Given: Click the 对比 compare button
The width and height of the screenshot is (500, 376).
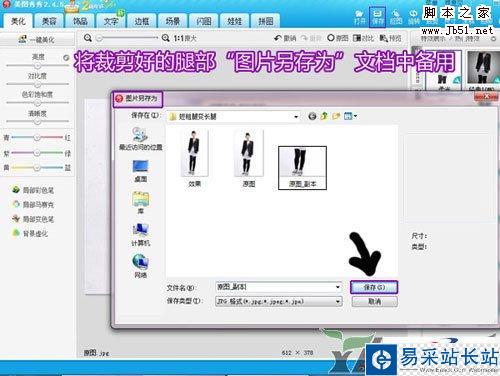Looking at the screenshot, I should tap(364, 38).
